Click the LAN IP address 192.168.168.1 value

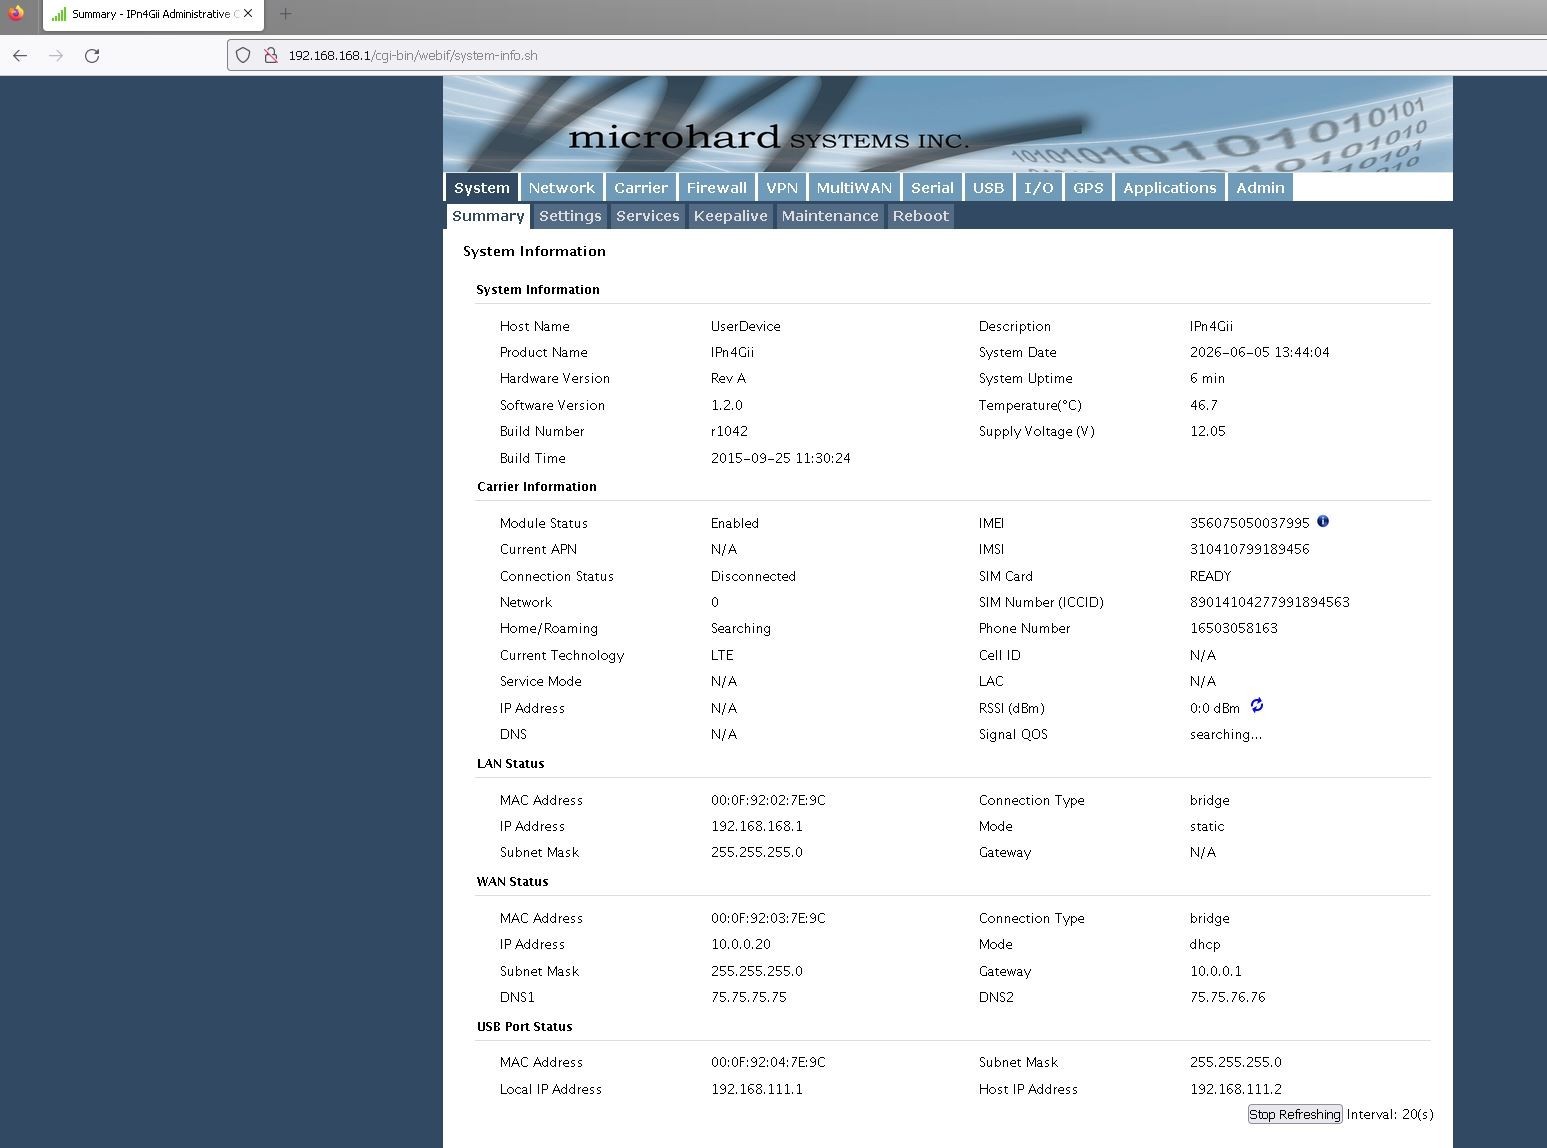757,826
